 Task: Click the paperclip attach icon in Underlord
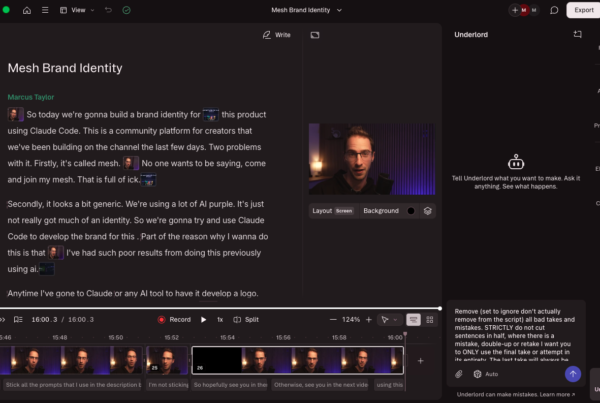click(x=459, y=374)
